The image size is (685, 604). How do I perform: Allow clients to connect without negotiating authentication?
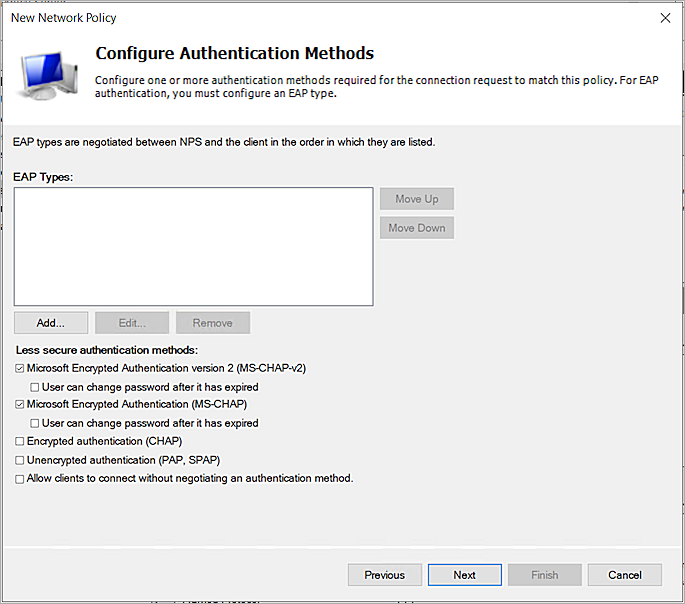coord(20,479)
